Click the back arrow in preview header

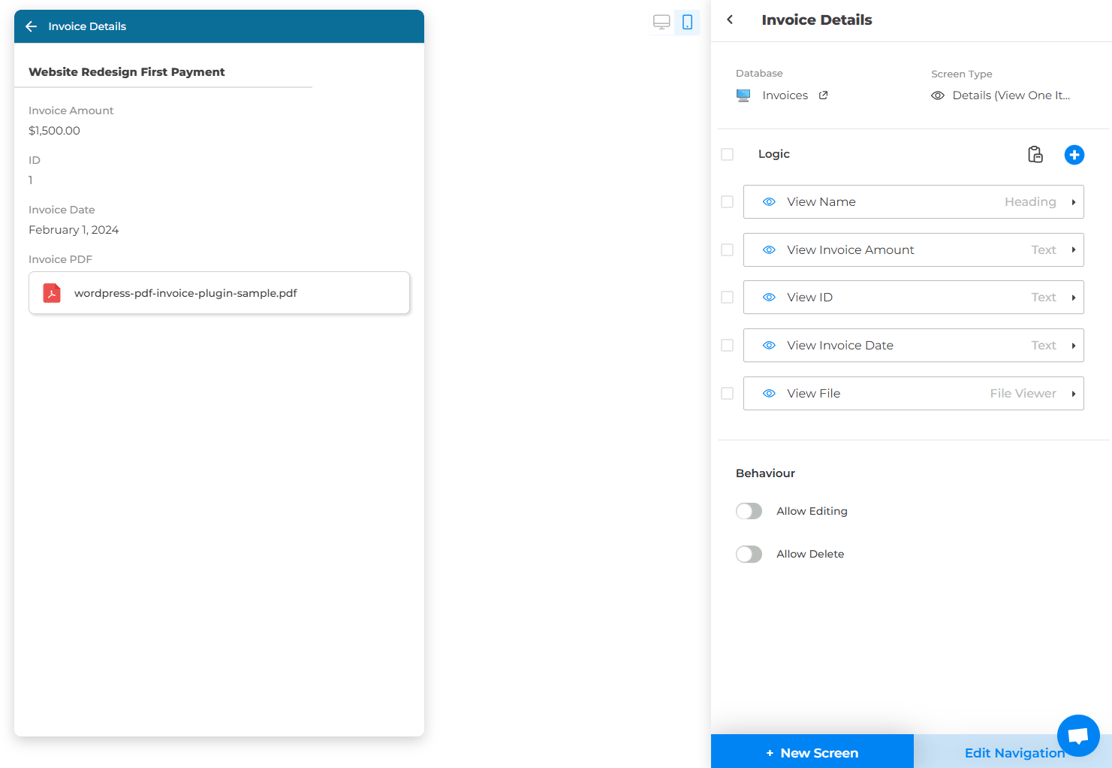(x=31, y=27)
